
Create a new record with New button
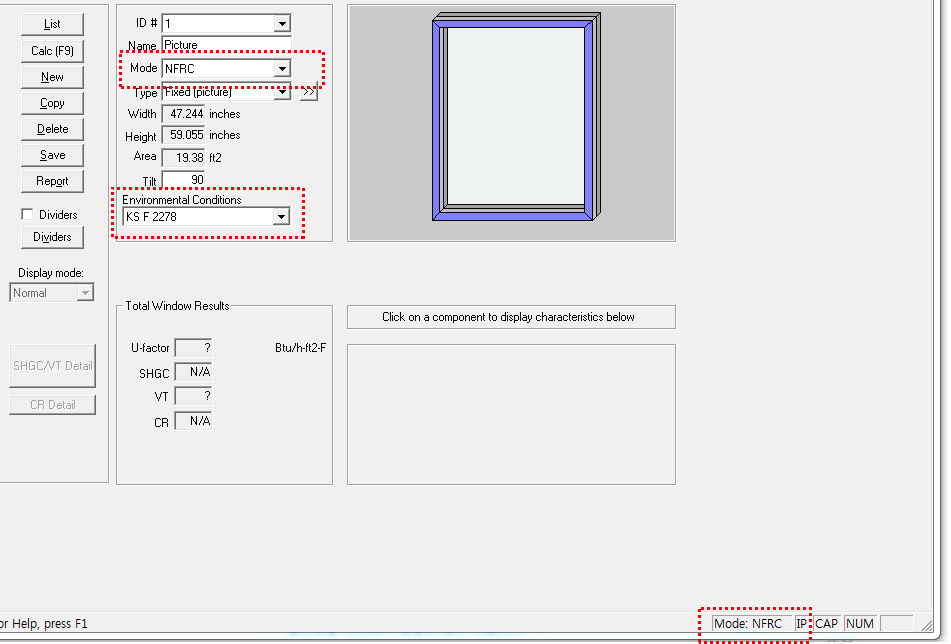tap(52, 77)
